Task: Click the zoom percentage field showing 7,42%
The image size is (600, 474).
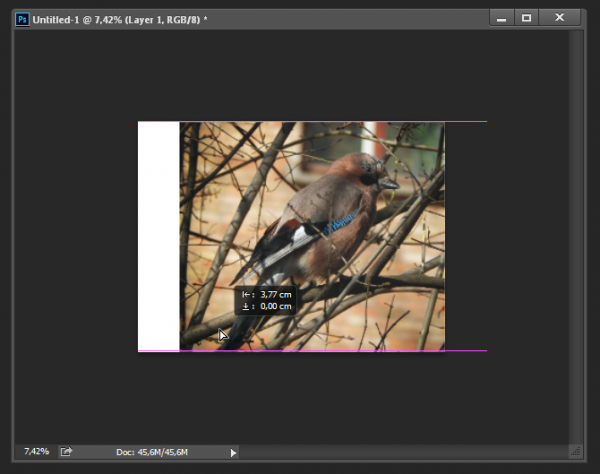Action: coord(36,452)
